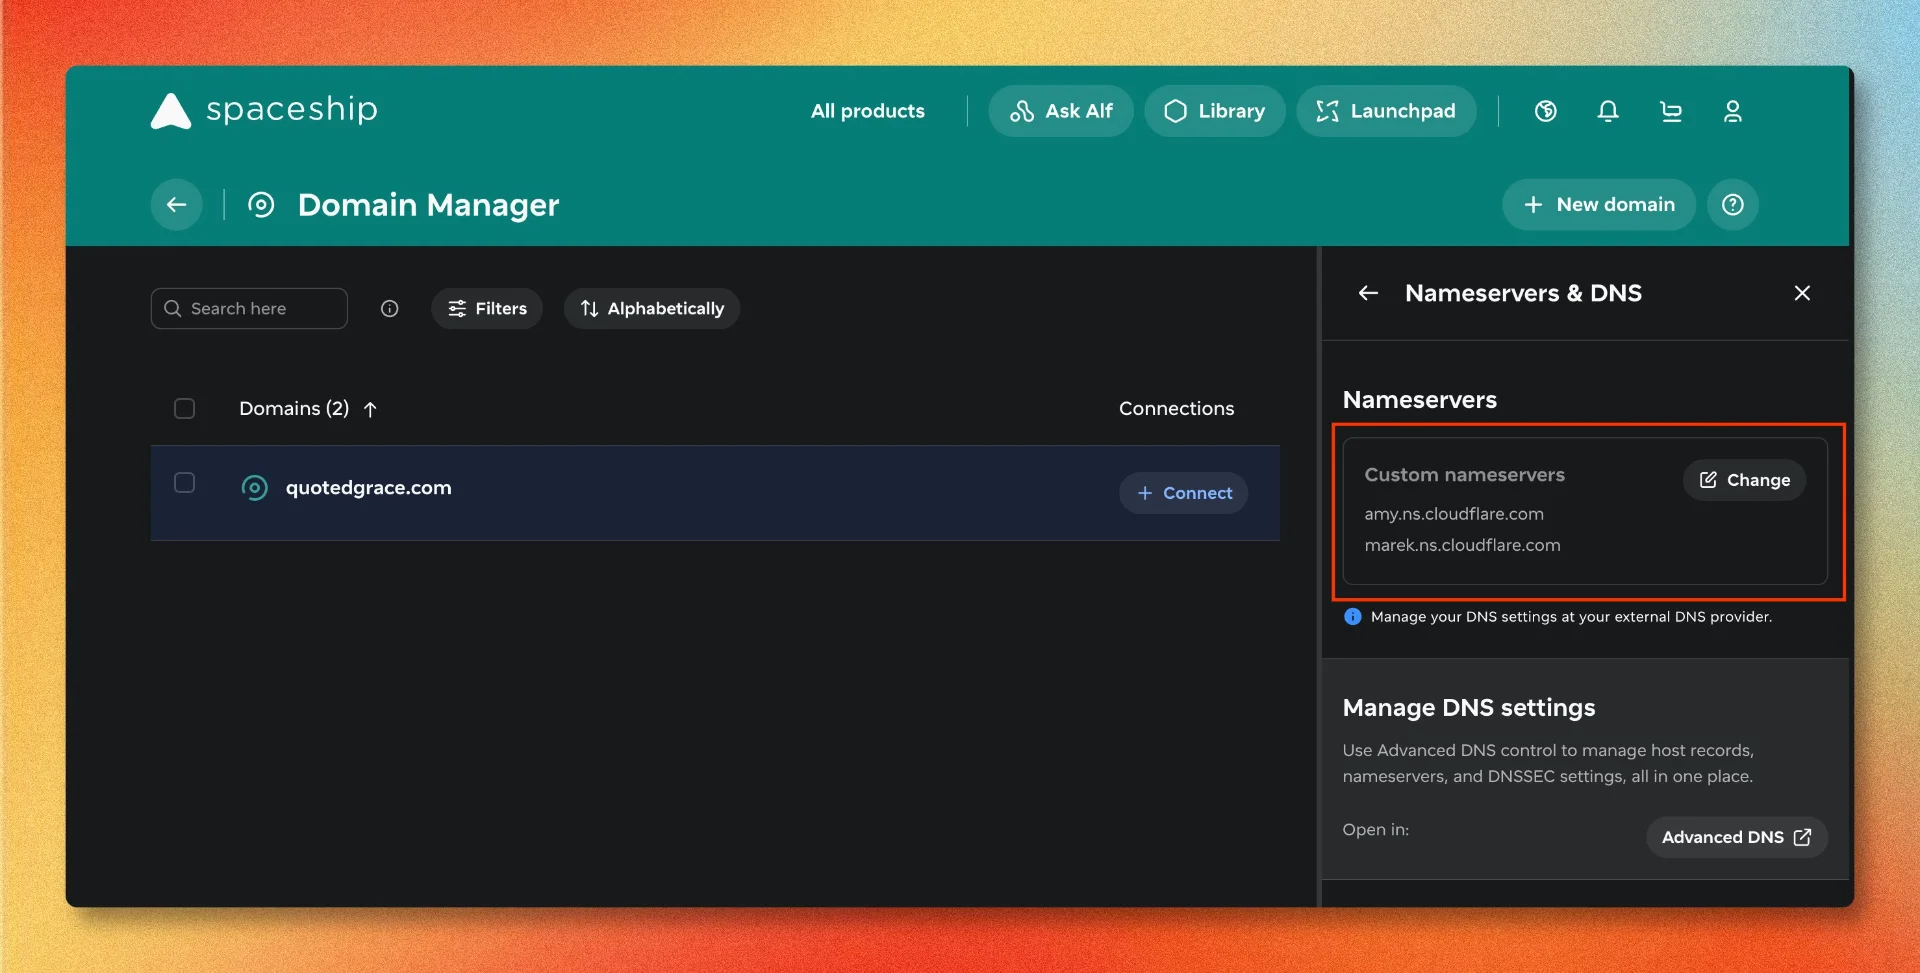
Task: Check the quotedgrace.com row checkbox
Action: coord(184,483)
